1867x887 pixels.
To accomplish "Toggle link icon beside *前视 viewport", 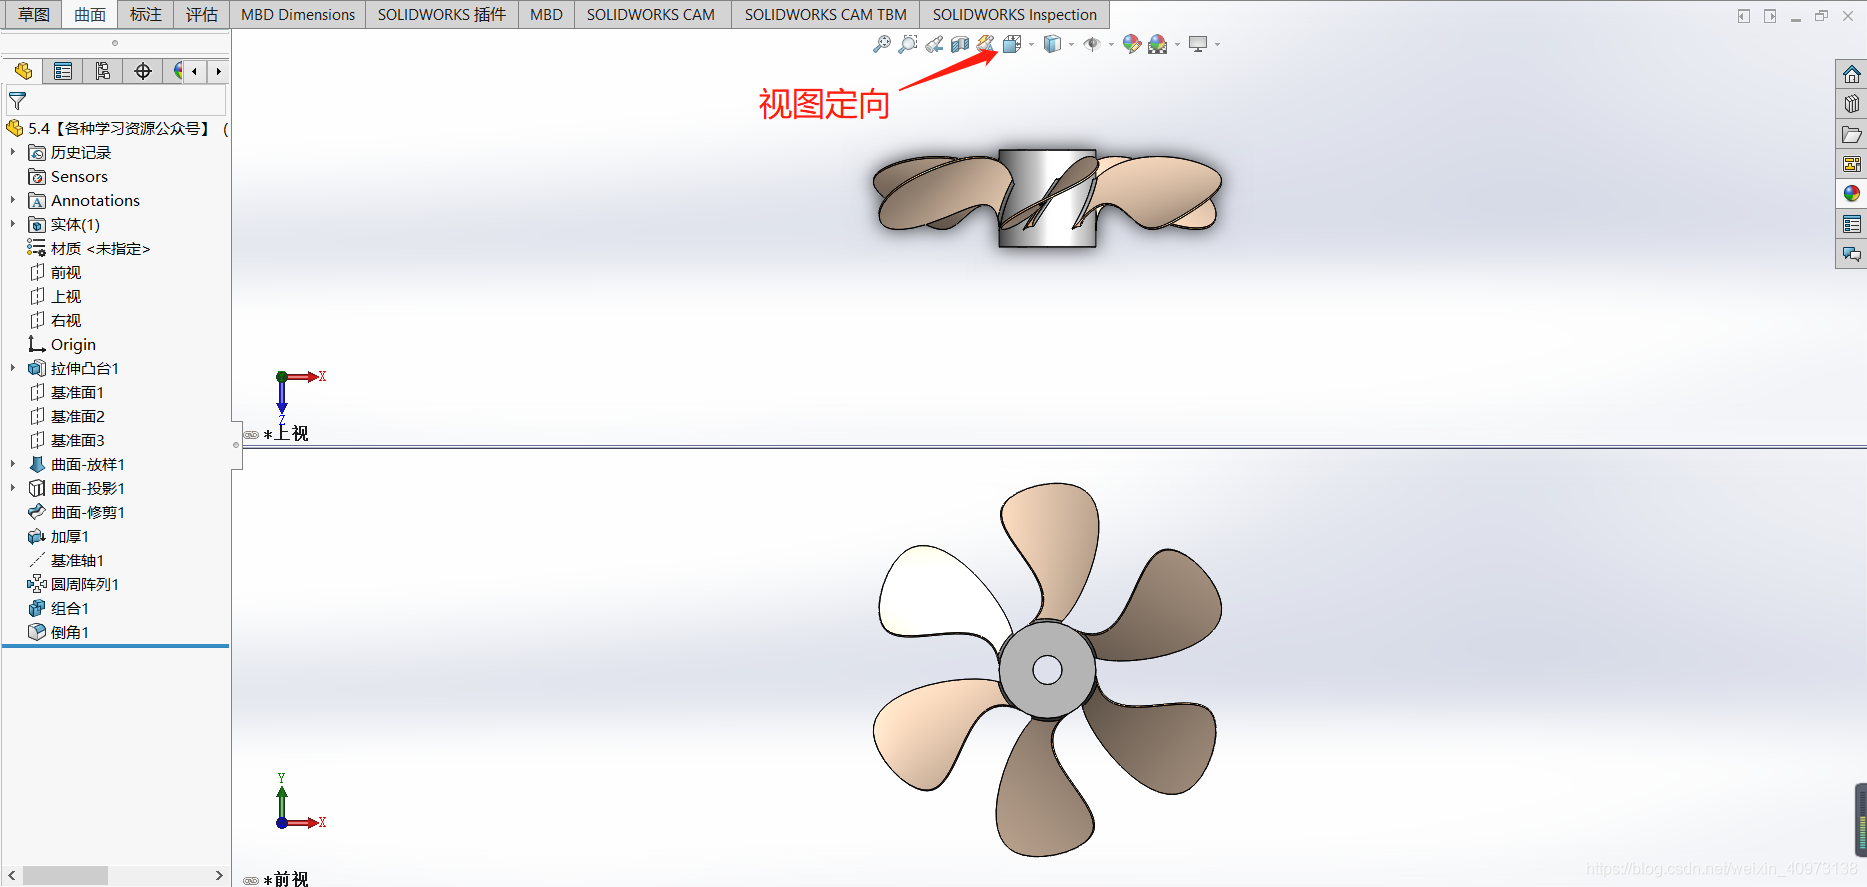I will pos(251,881).
